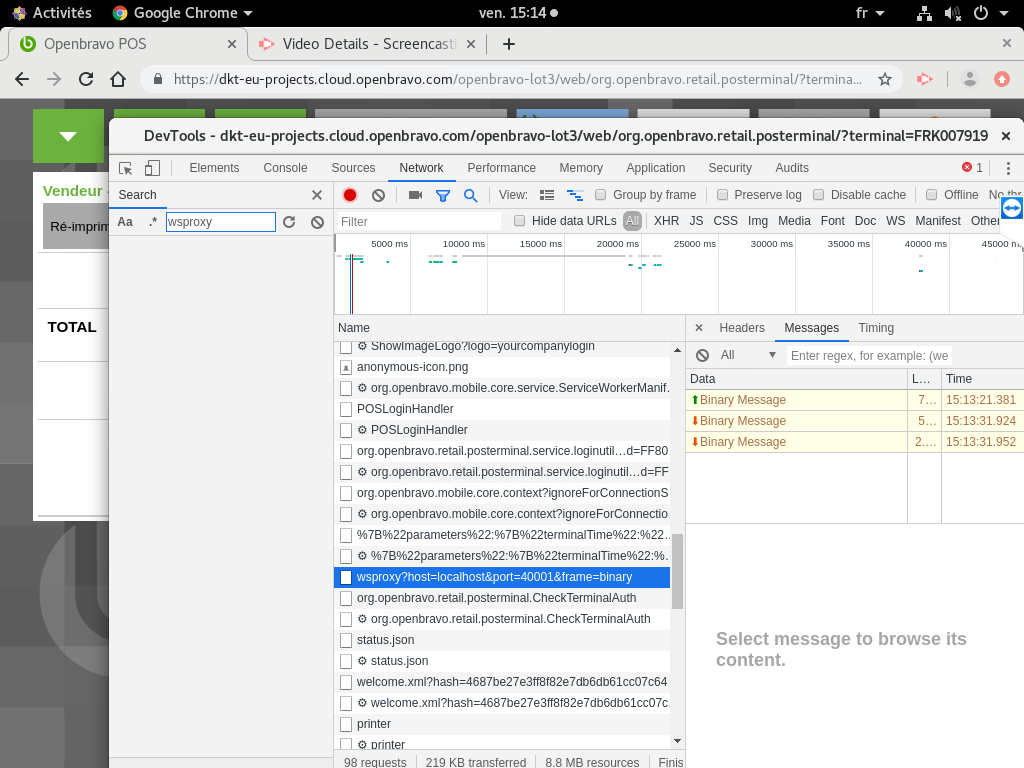Refresh the wsproxy search results

point(289,222)
